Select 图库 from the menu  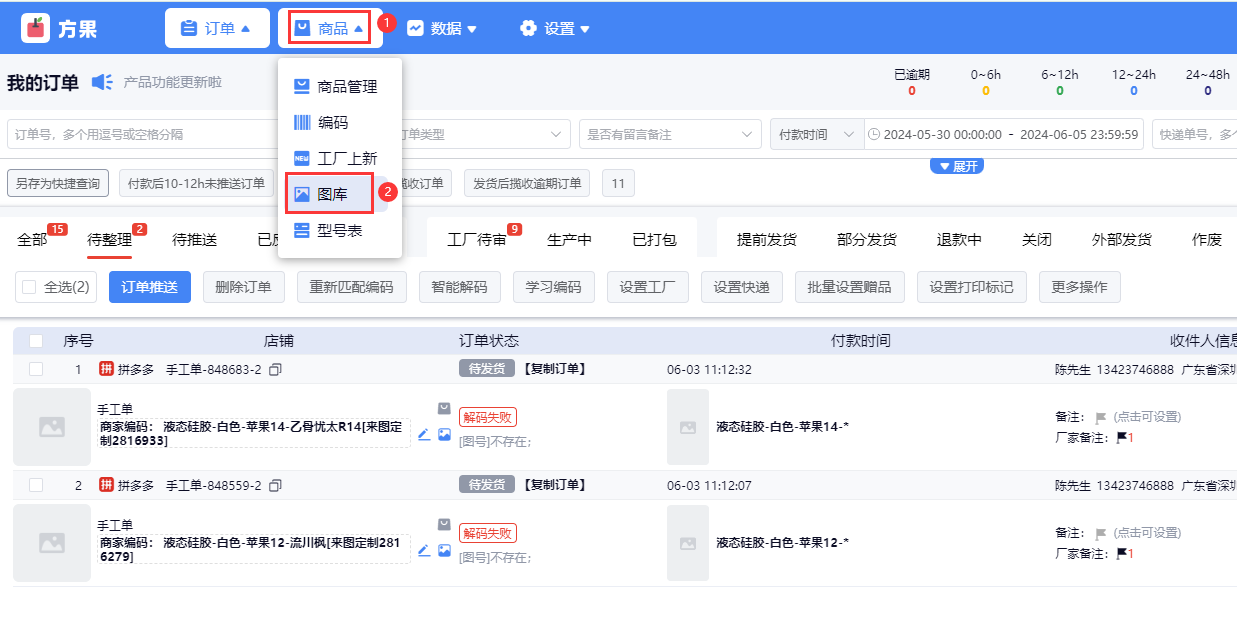(x=331, y=194)
